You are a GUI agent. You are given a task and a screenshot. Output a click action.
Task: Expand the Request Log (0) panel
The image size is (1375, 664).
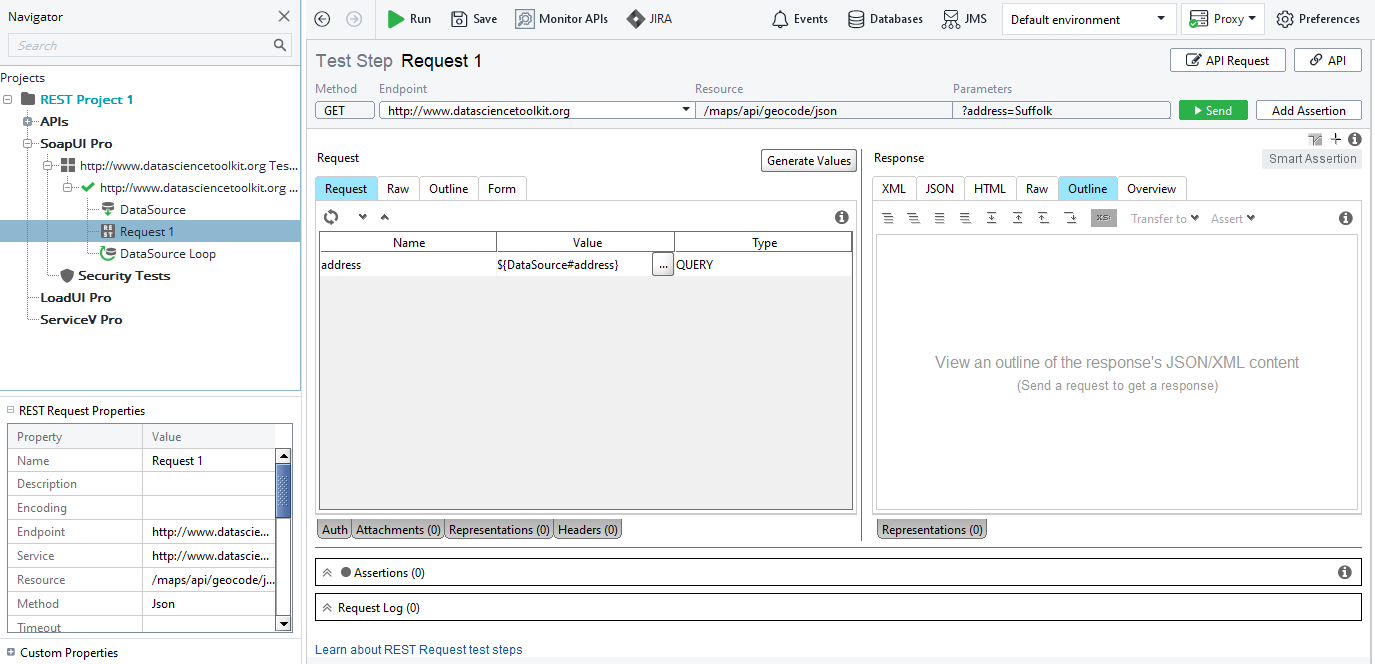[327, 608]
